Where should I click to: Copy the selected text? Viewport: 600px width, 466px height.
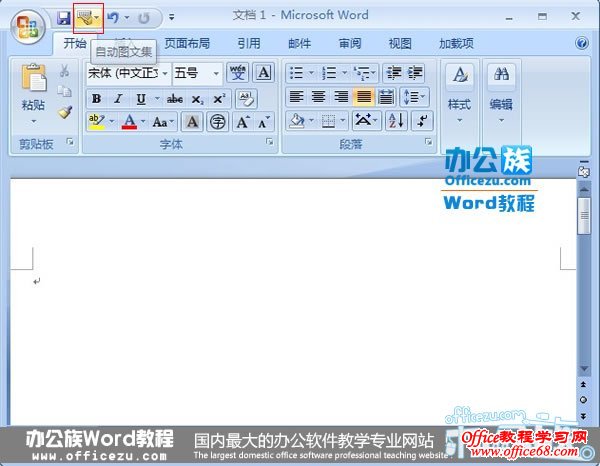(64, 91)
